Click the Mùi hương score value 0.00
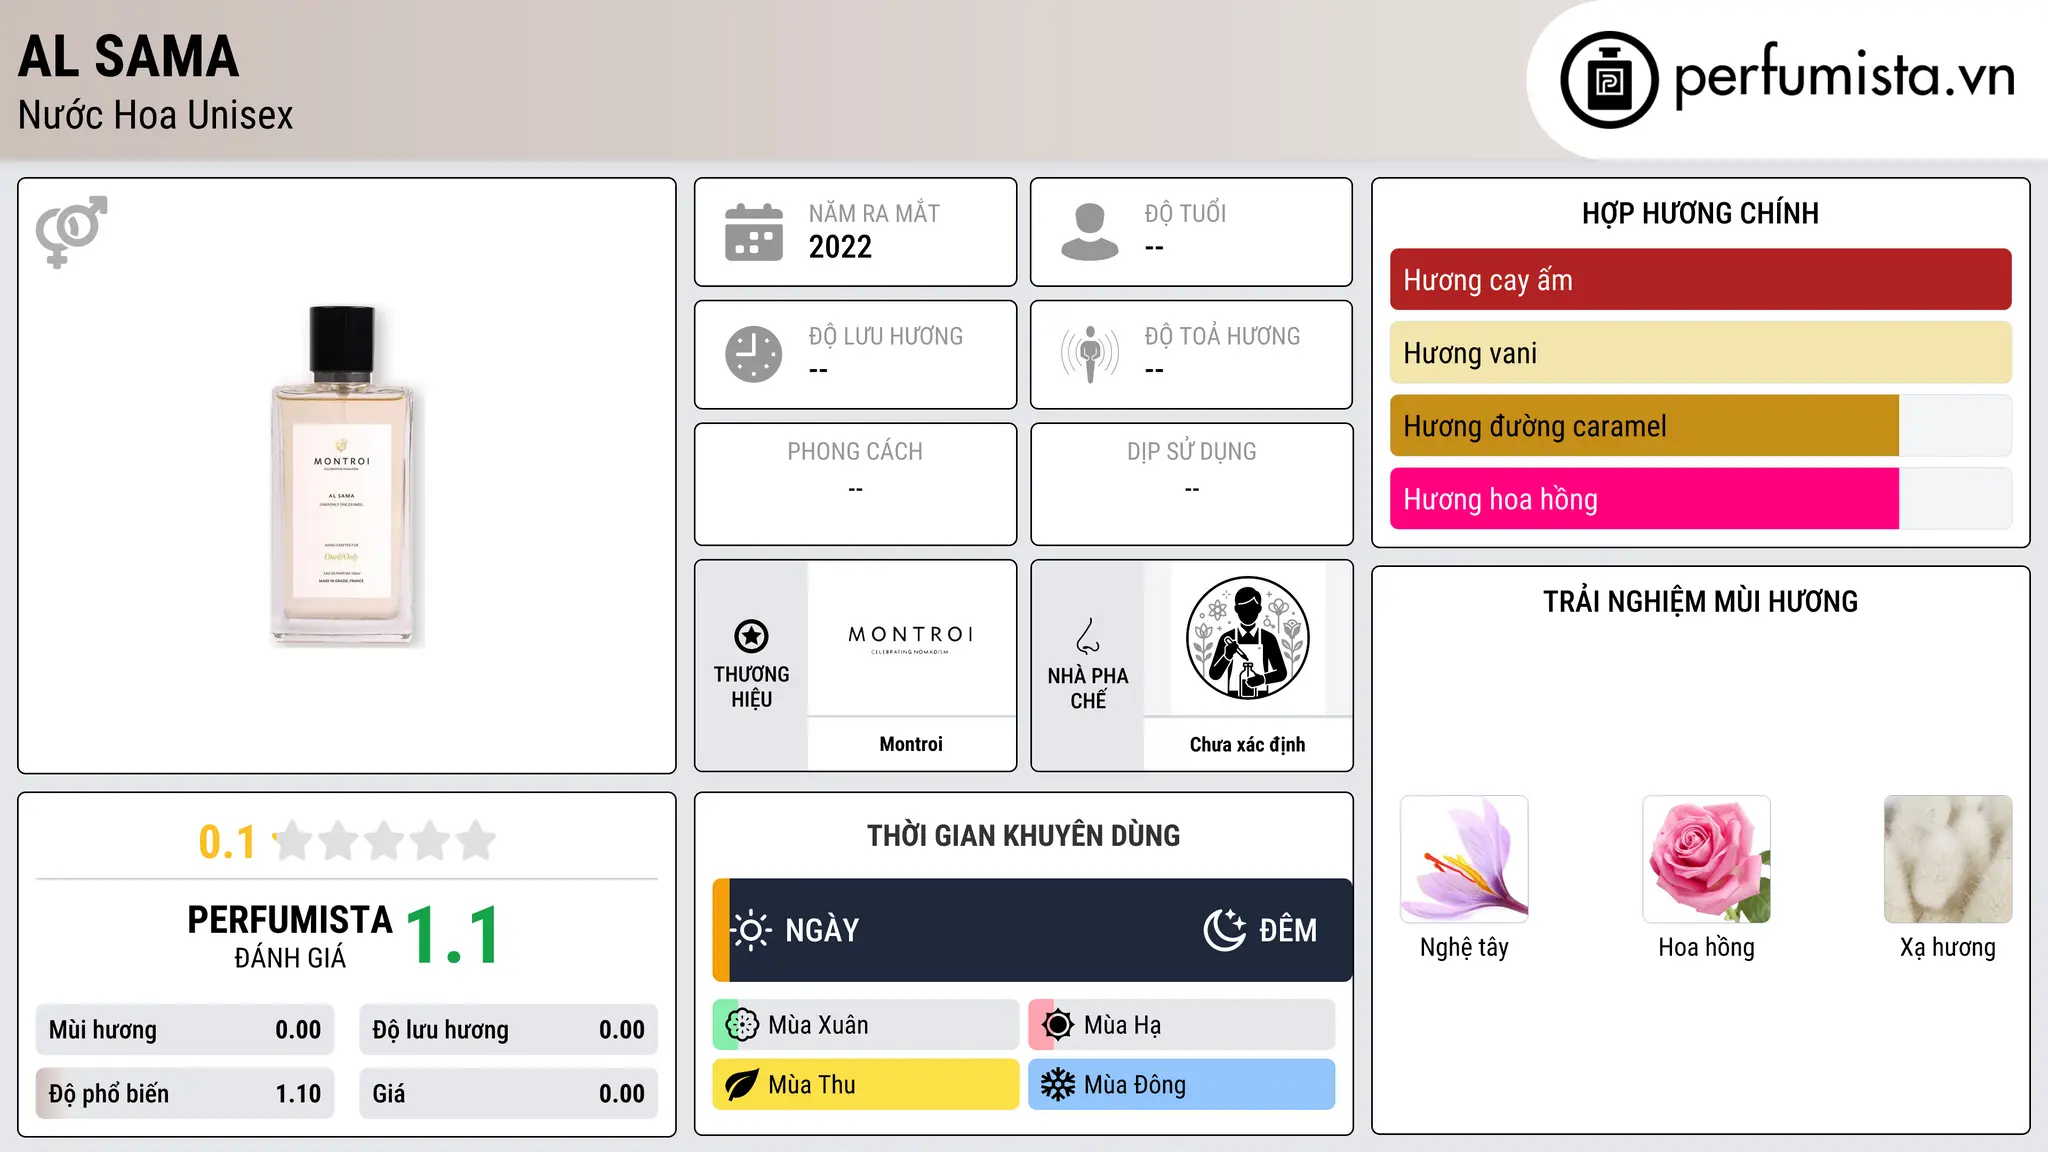The width and height of the screenshot is (2048, 1152). (298, 1030)
